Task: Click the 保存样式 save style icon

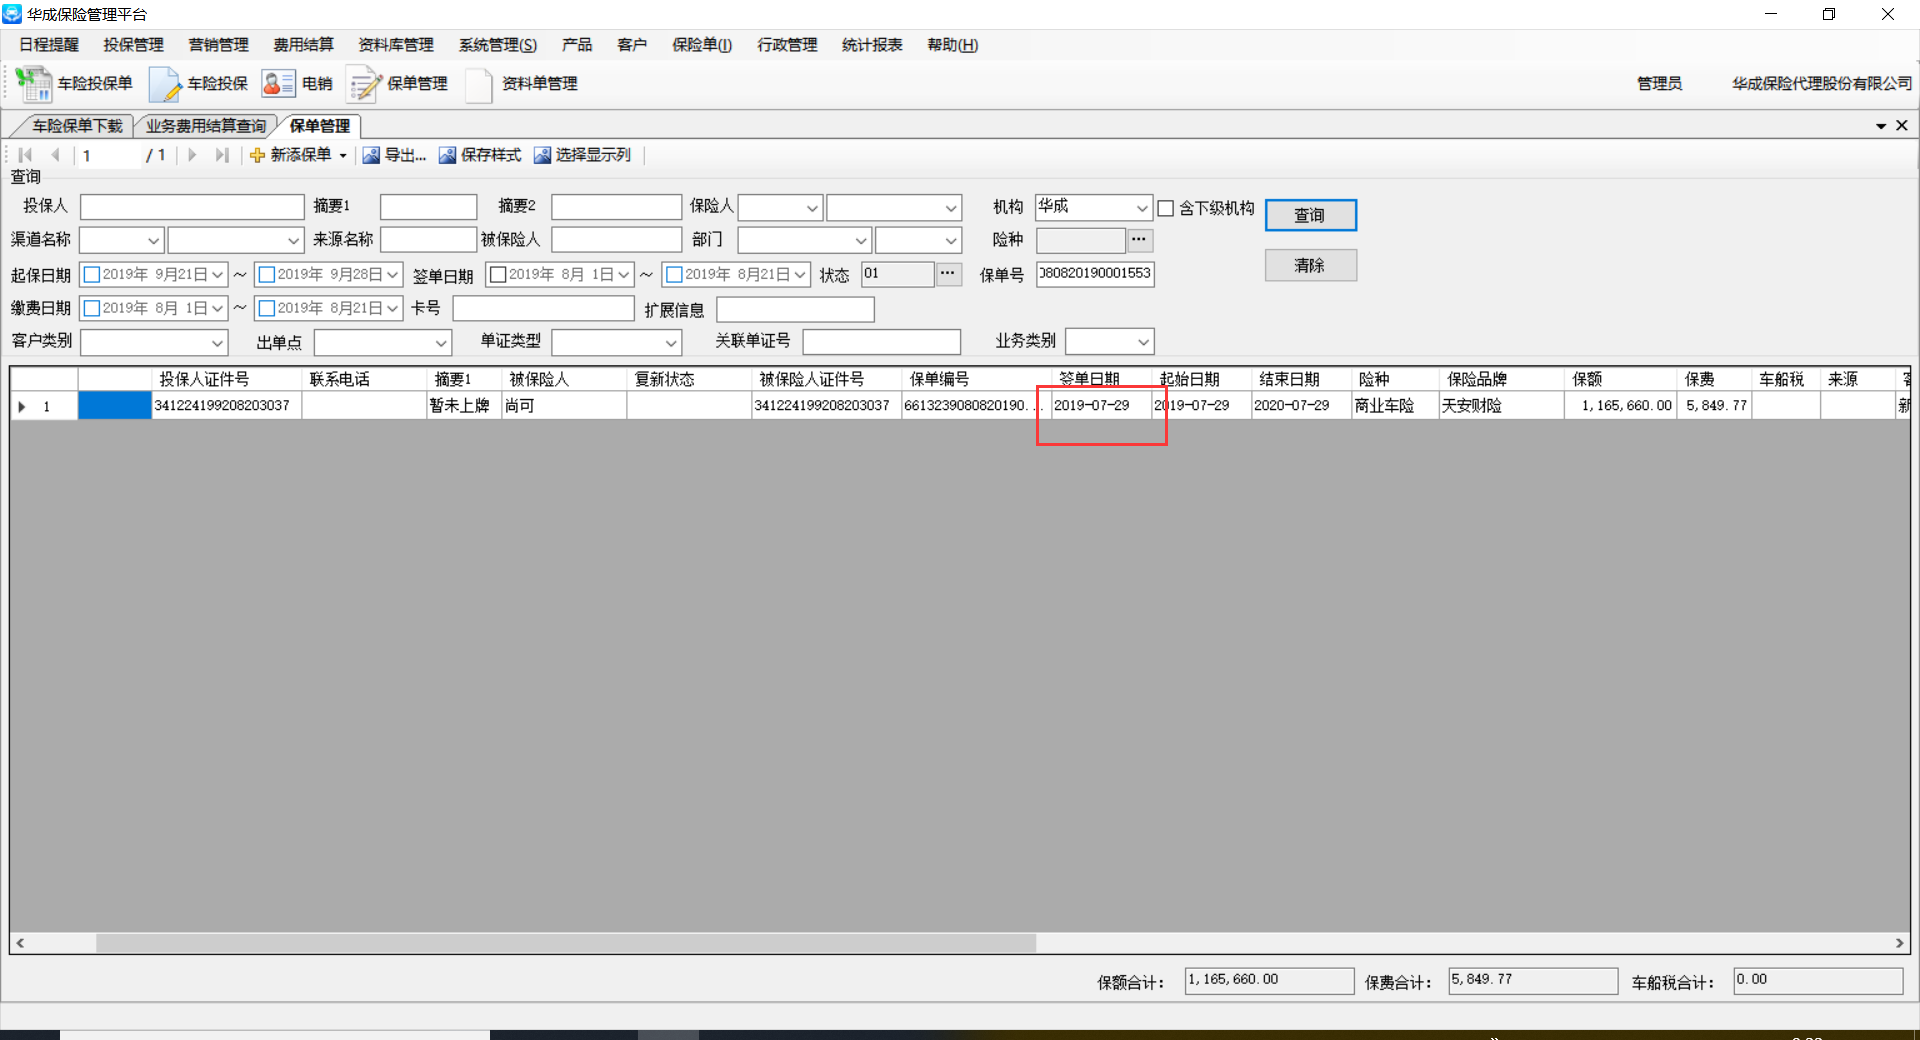Action: coord(447,155)
